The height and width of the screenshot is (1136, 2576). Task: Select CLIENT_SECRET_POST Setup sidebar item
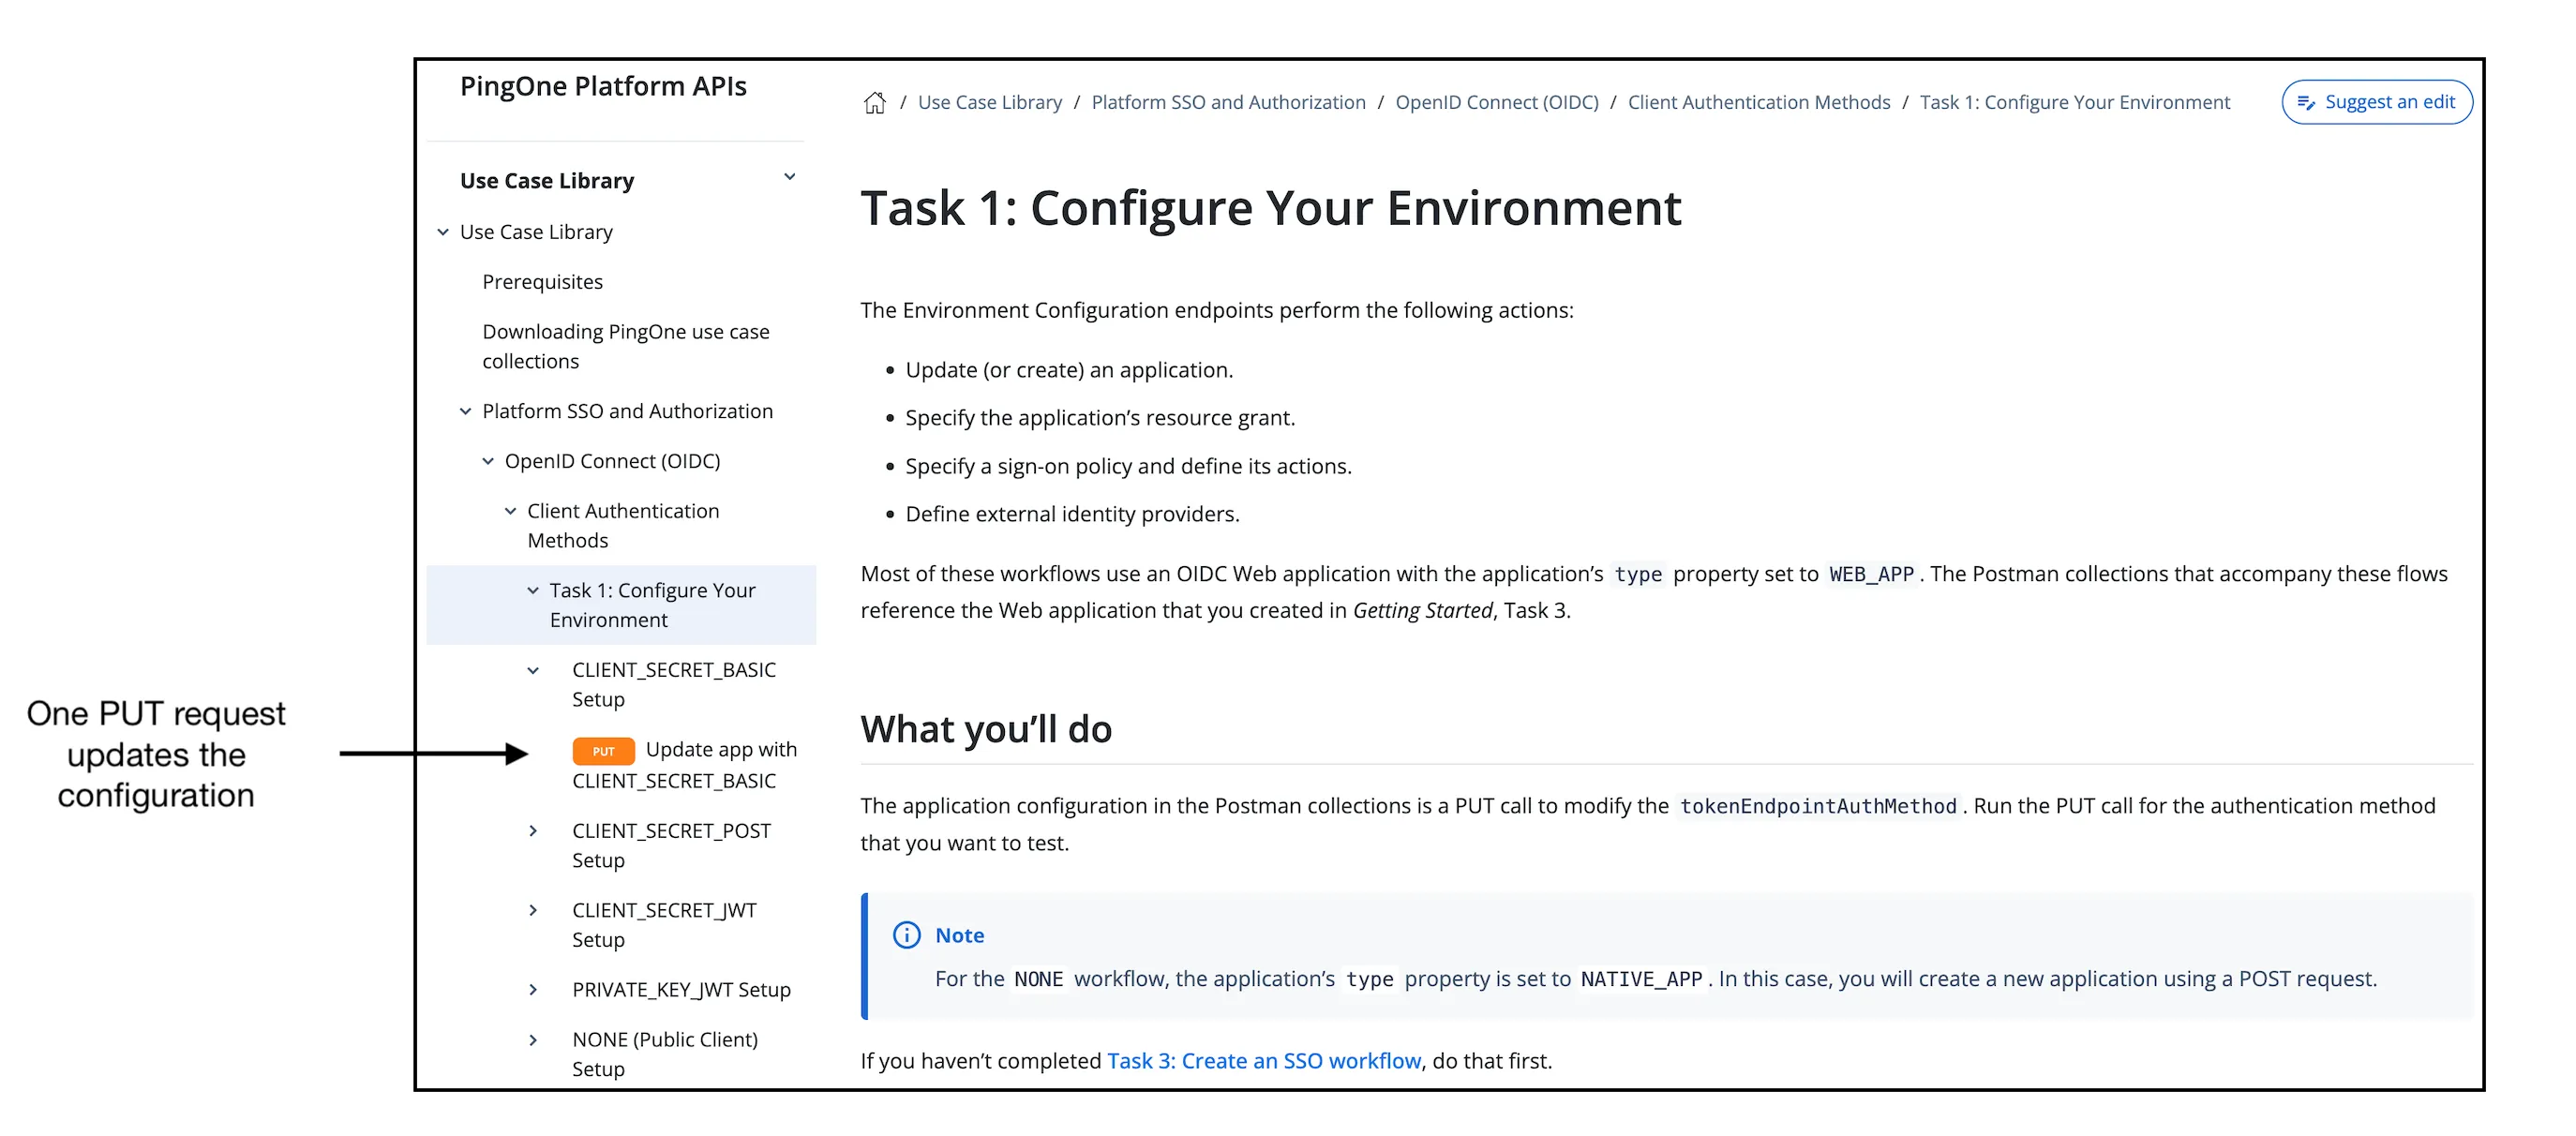point(671,845)
